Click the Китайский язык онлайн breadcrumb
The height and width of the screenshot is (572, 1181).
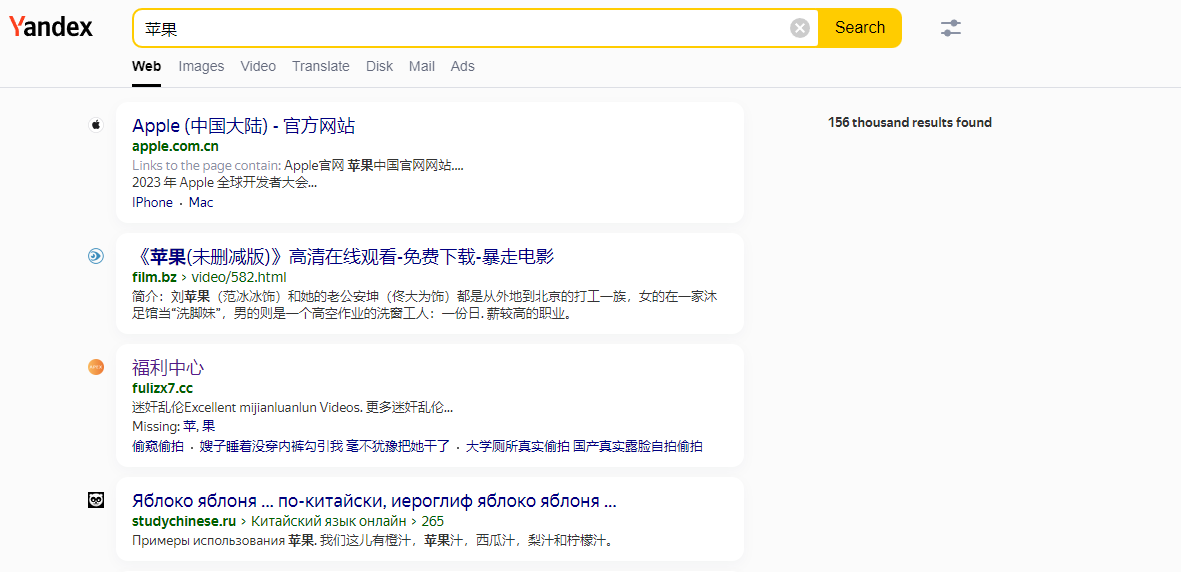(329, 522)
